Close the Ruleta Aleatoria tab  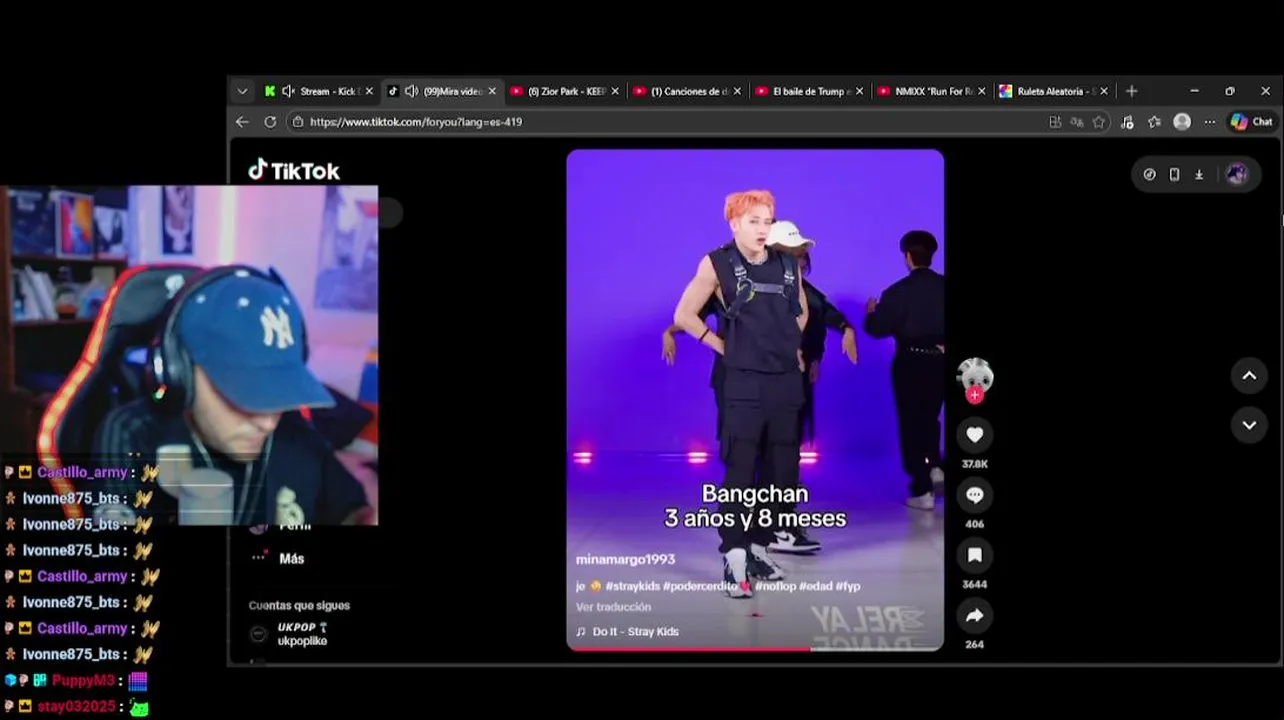click(x=1104, y=91)
